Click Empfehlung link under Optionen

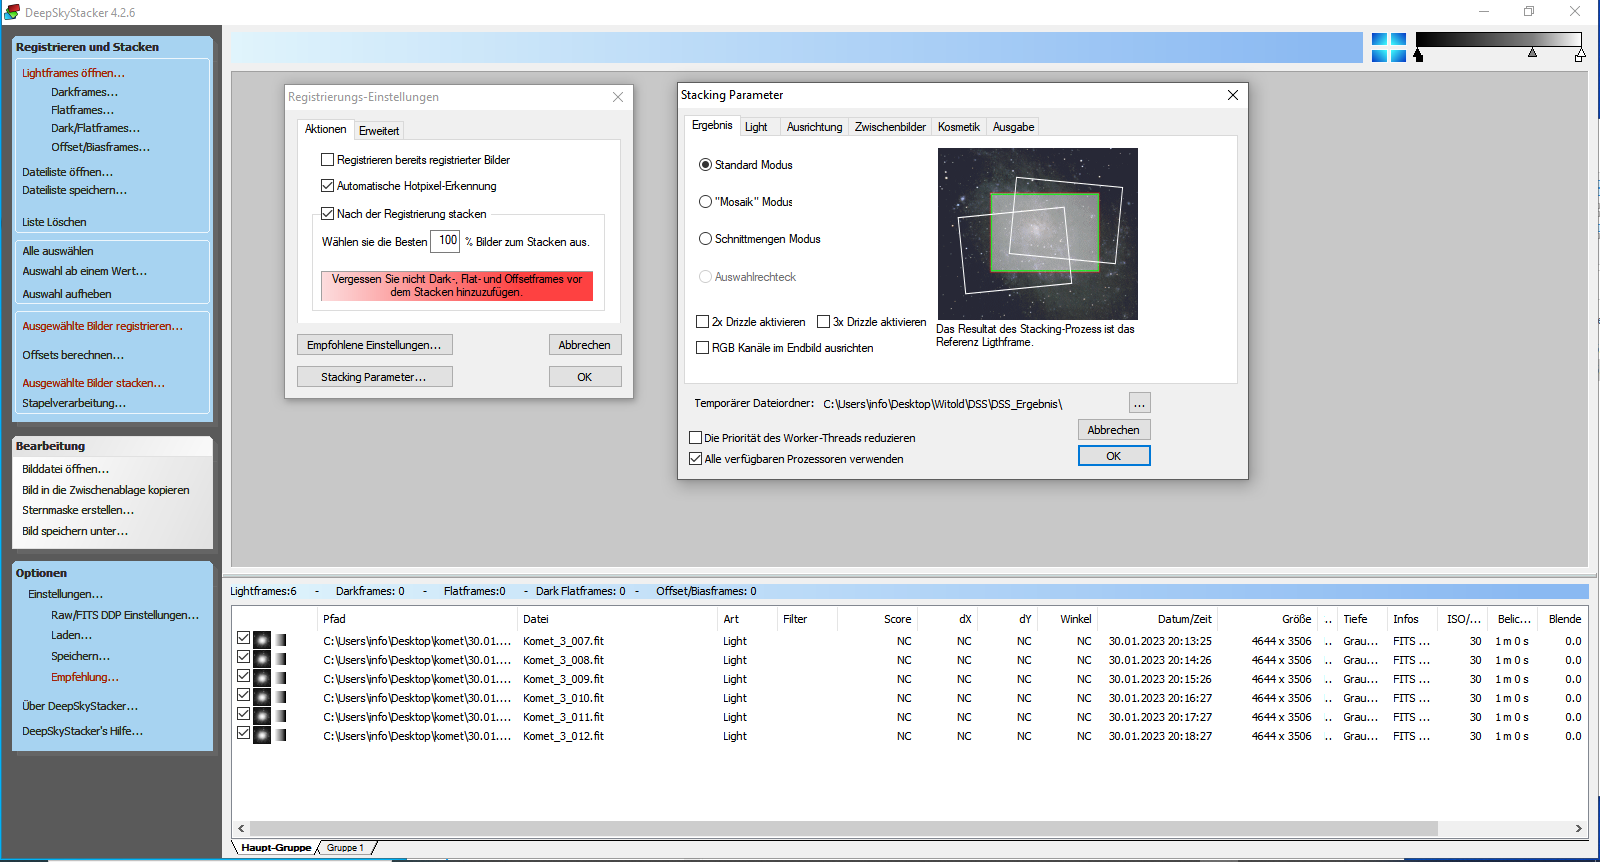pyautogui.click(x=84, y=677)
